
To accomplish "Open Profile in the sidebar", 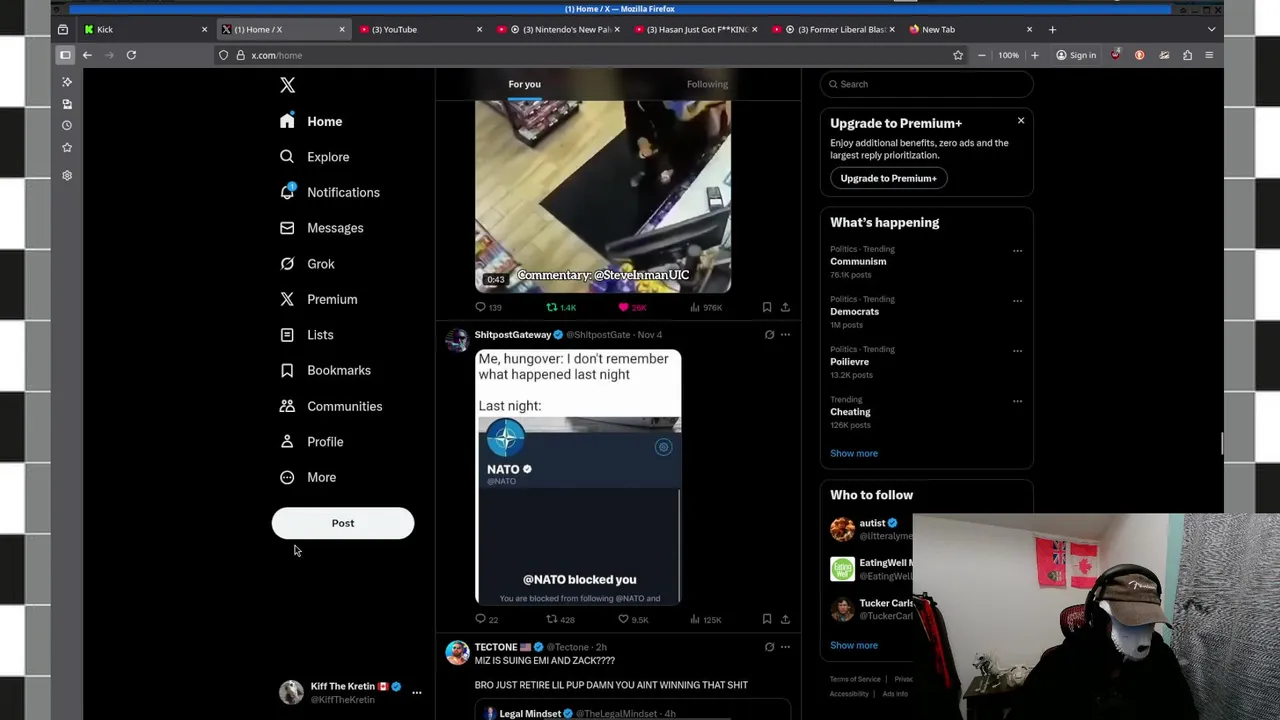I will click(311, 442).
